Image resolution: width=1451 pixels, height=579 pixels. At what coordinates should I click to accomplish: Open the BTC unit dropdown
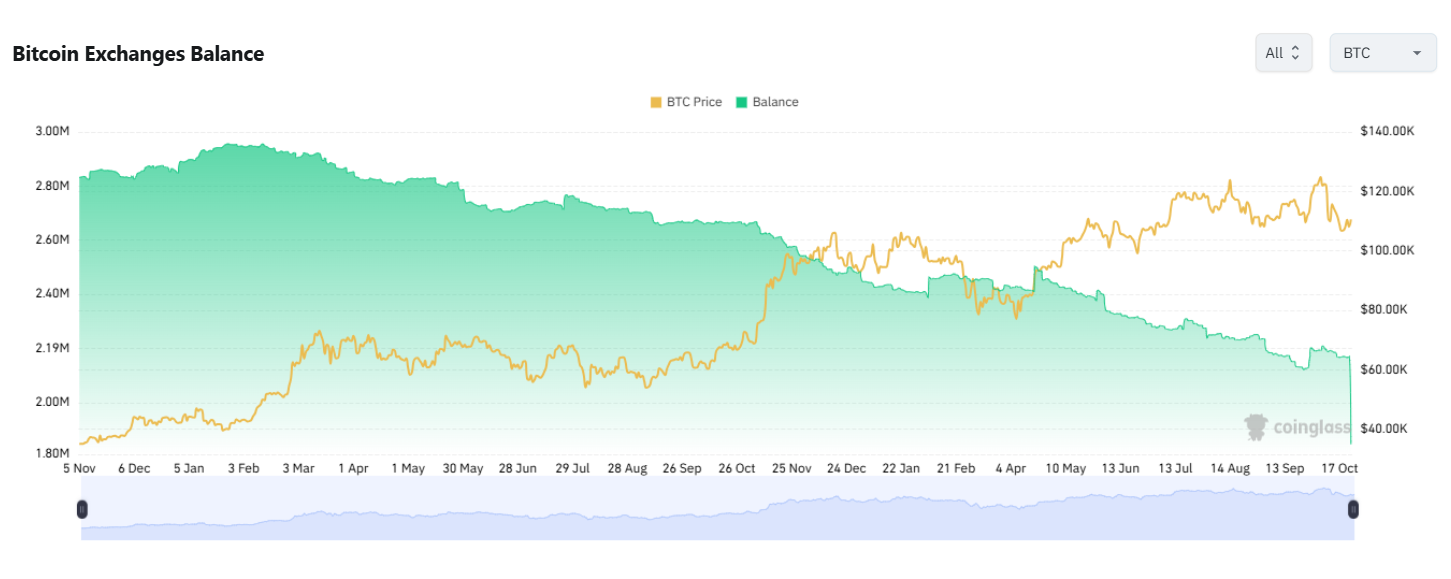pos(1382,53)
